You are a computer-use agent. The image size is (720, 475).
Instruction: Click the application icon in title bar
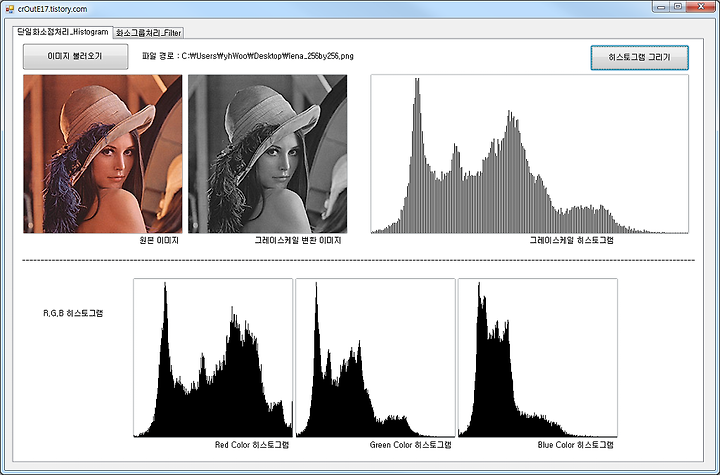tap(10, 9)
